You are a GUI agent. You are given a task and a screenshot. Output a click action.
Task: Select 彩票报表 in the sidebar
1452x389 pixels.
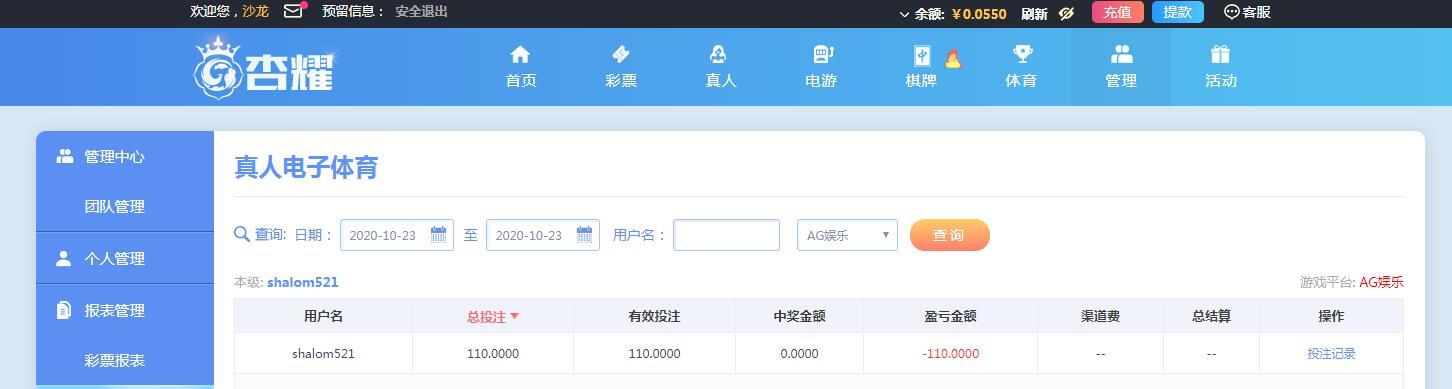(x=114, y=360)
